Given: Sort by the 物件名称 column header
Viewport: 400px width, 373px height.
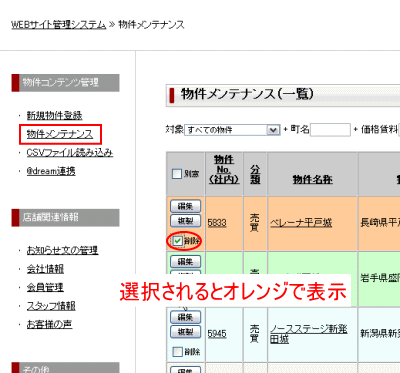Looking at the screenshot, I should pos(313,180).
